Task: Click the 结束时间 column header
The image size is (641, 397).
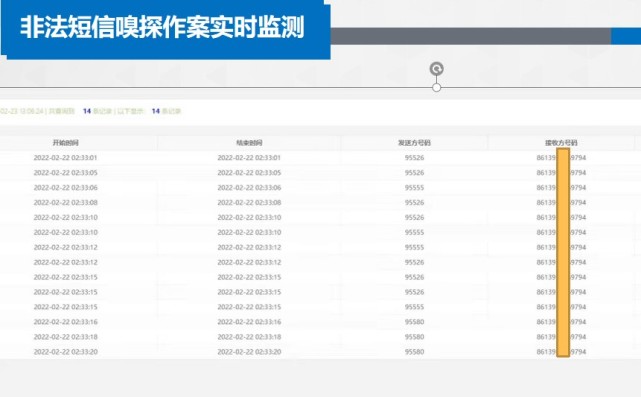Action: [249, 143]
